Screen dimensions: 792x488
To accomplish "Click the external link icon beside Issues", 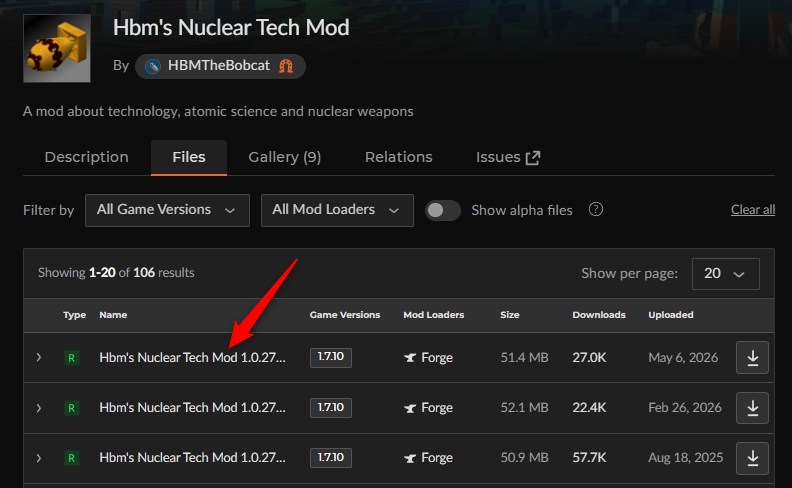I will pyautogui.click(x=533, y=158).
